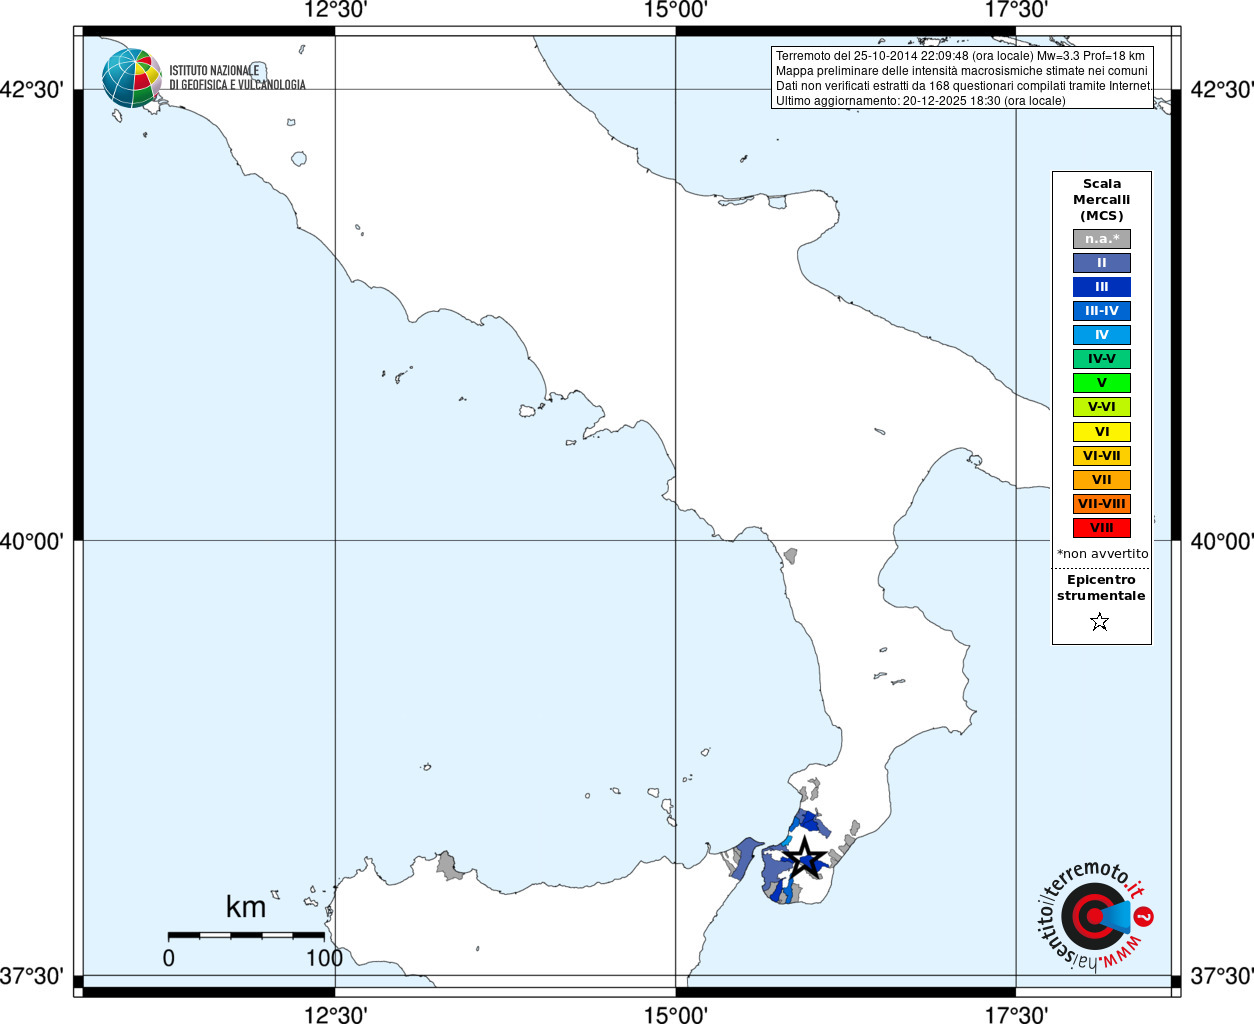The image size is (1254, 1024).
Task: Click the legend epicenter star symbol
Action: 1100,622
